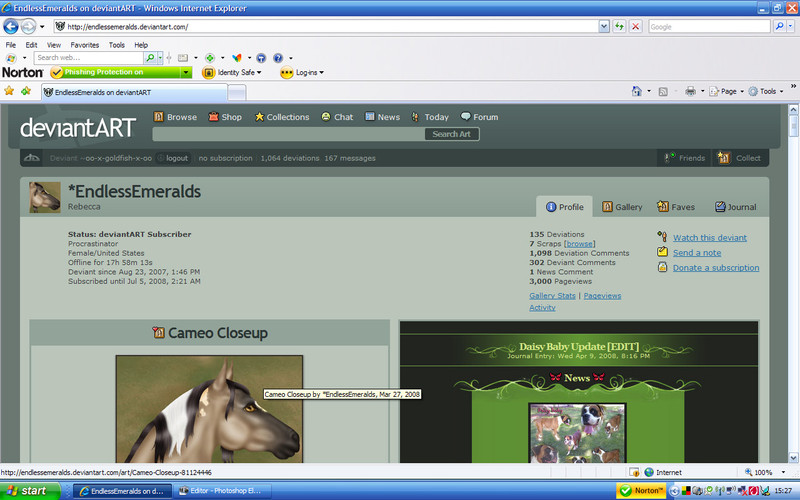Click the toolbar help question mark icon
Screen dimensions: 800x500
(x=278, y=58)
